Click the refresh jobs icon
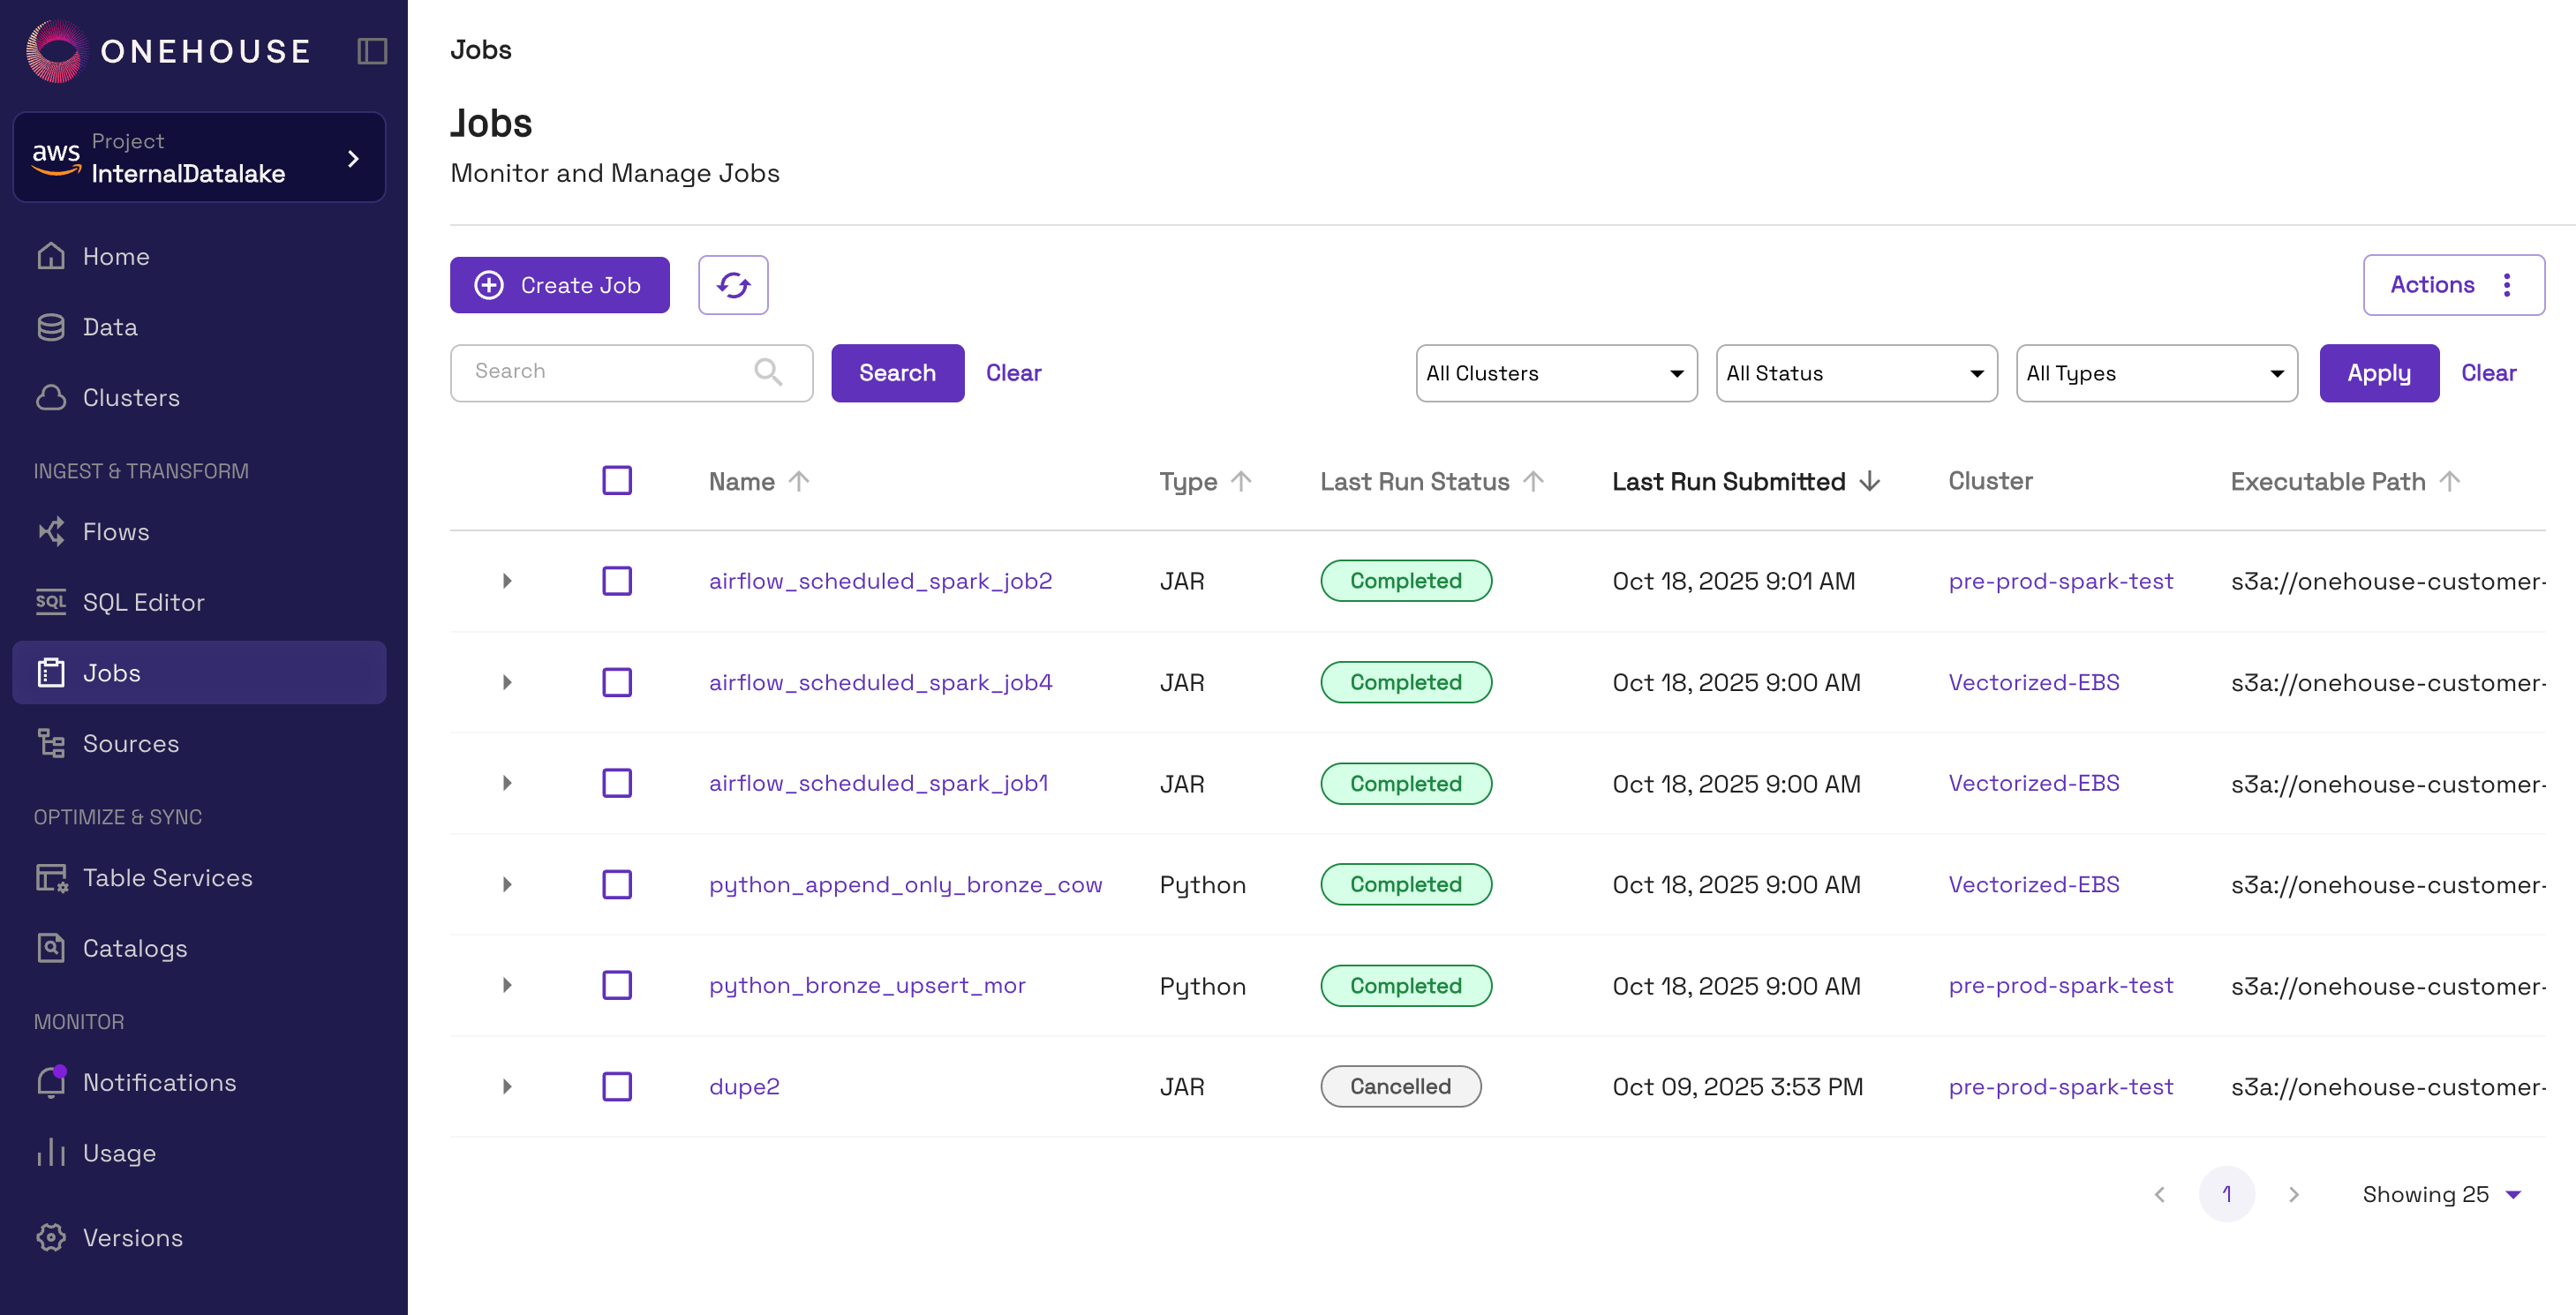Viewport: 2576px width, 1315px height. (x=733, y=285)
